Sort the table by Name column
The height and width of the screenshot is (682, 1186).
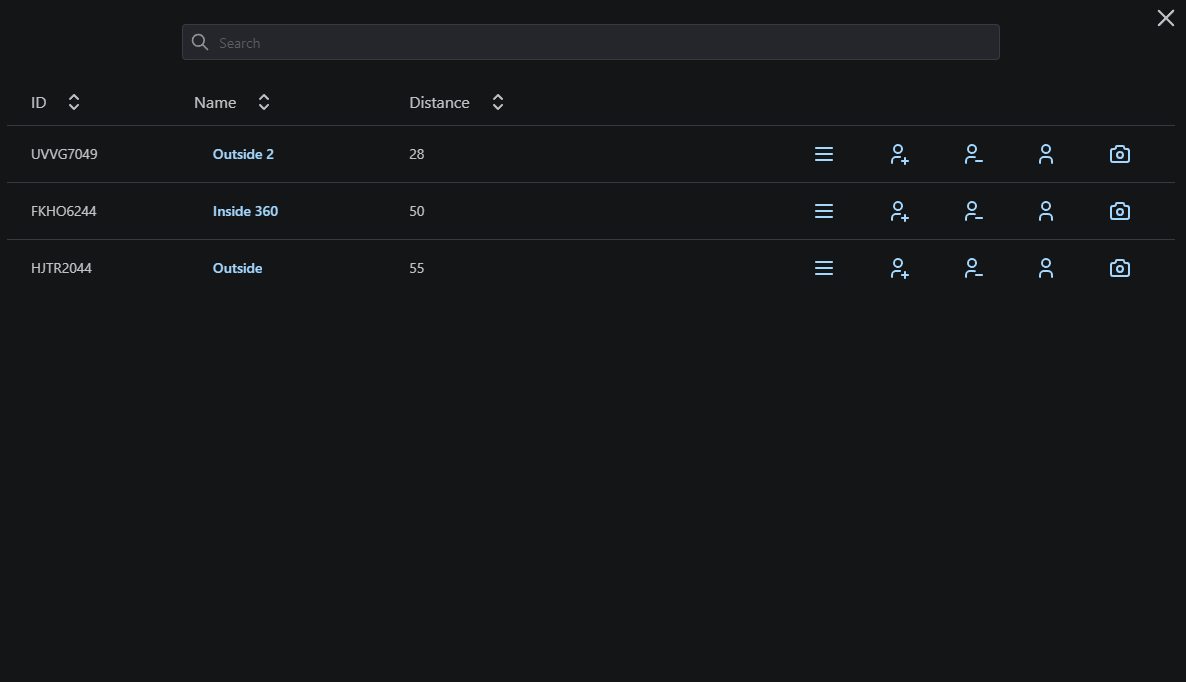click(264, 102)
